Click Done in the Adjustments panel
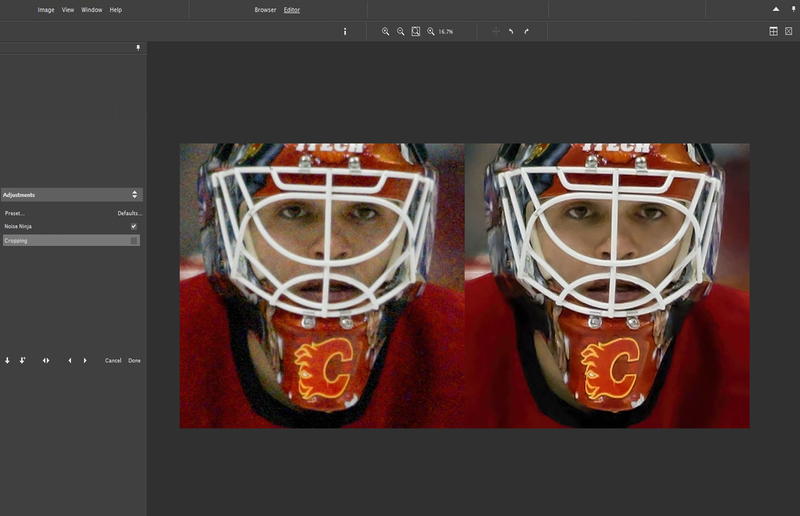The image size is (800, 516). click(x=134, y=360)
